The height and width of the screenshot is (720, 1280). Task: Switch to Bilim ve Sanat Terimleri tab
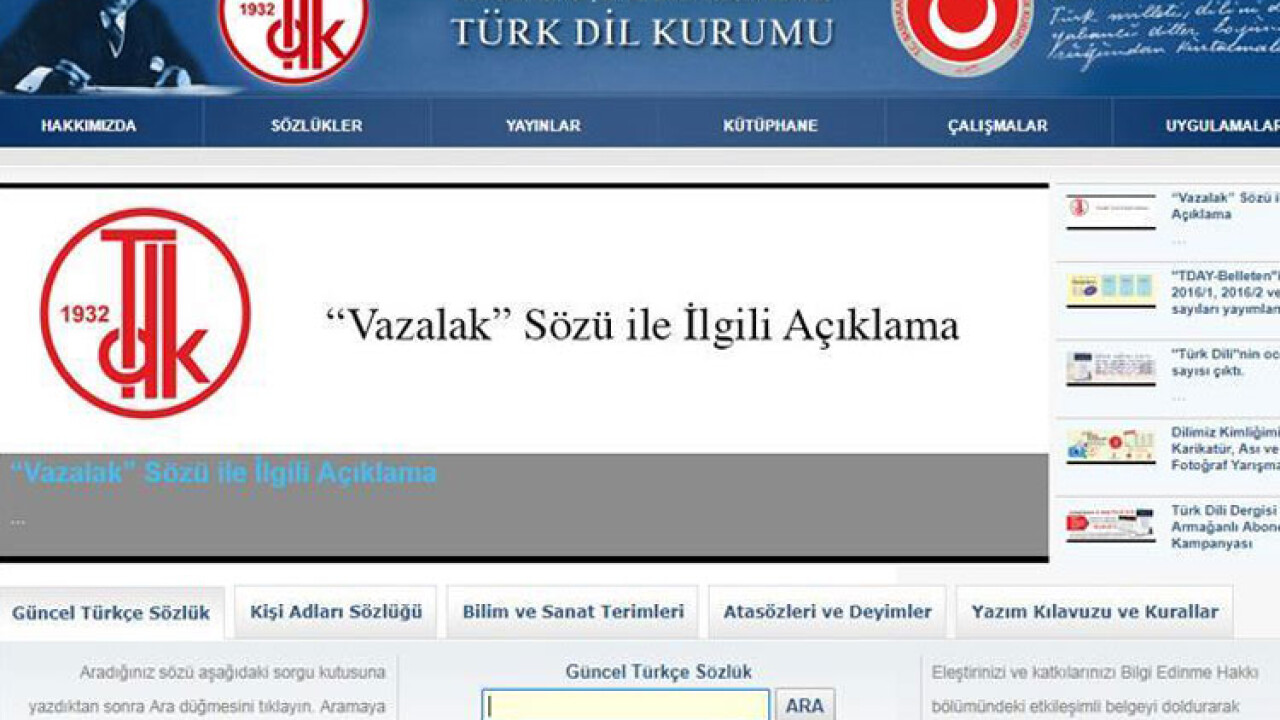pyautogui.click(x=573, y=612)
